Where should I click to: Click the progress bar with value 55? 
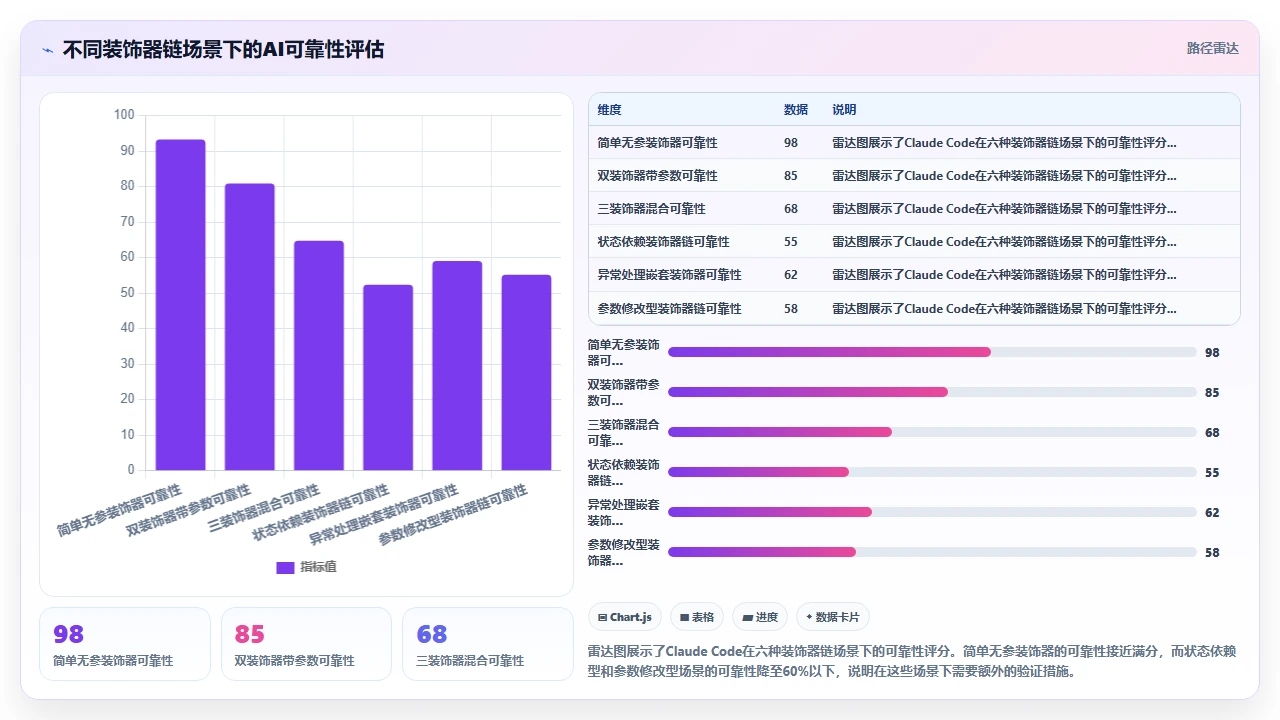(x=932, y=472)
